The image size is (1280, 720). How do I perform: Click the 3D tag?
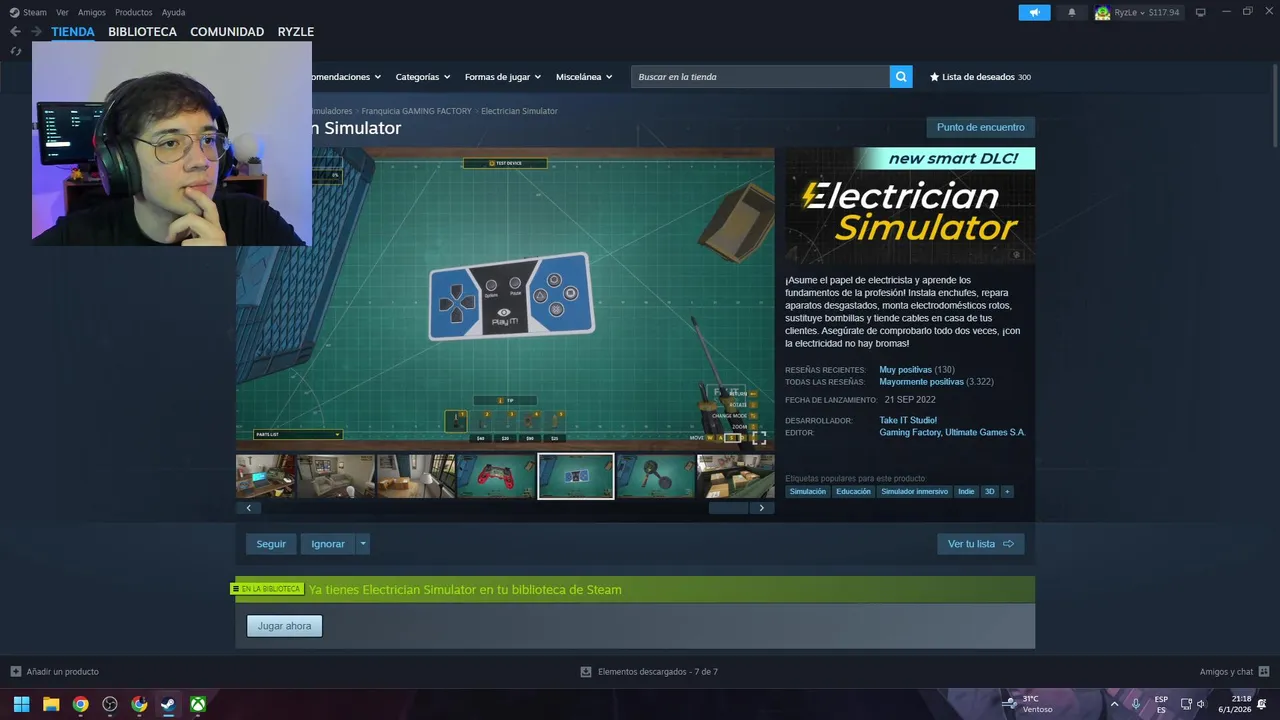click(x=990, y=492)
